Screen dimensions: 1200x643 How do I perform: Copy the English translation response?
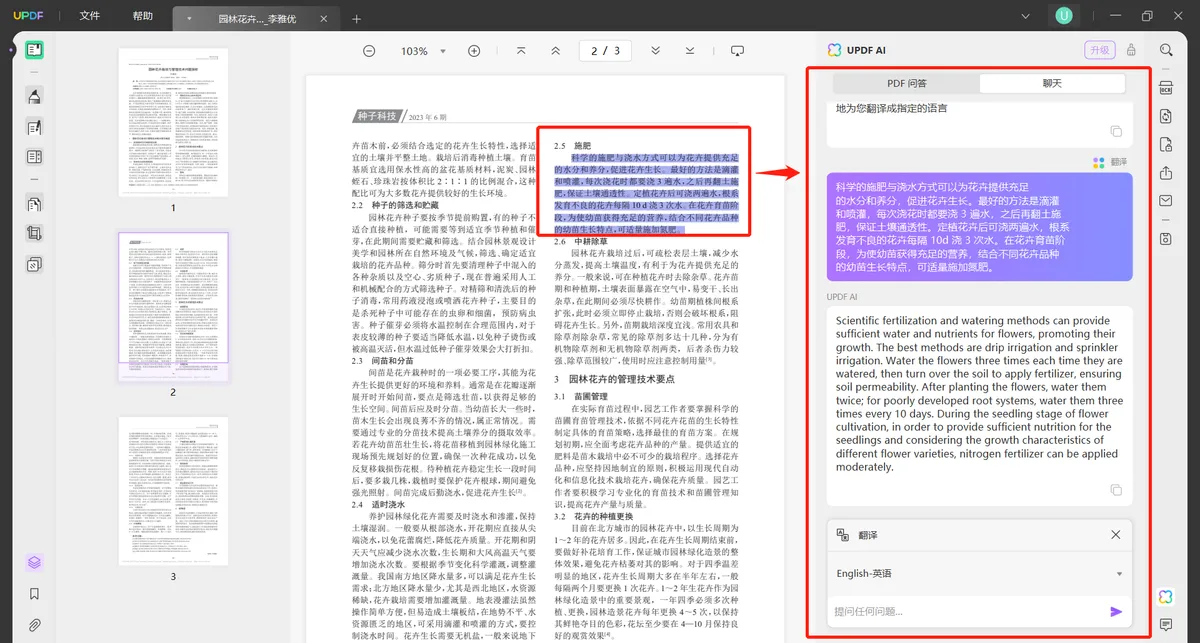(1116, 490)
